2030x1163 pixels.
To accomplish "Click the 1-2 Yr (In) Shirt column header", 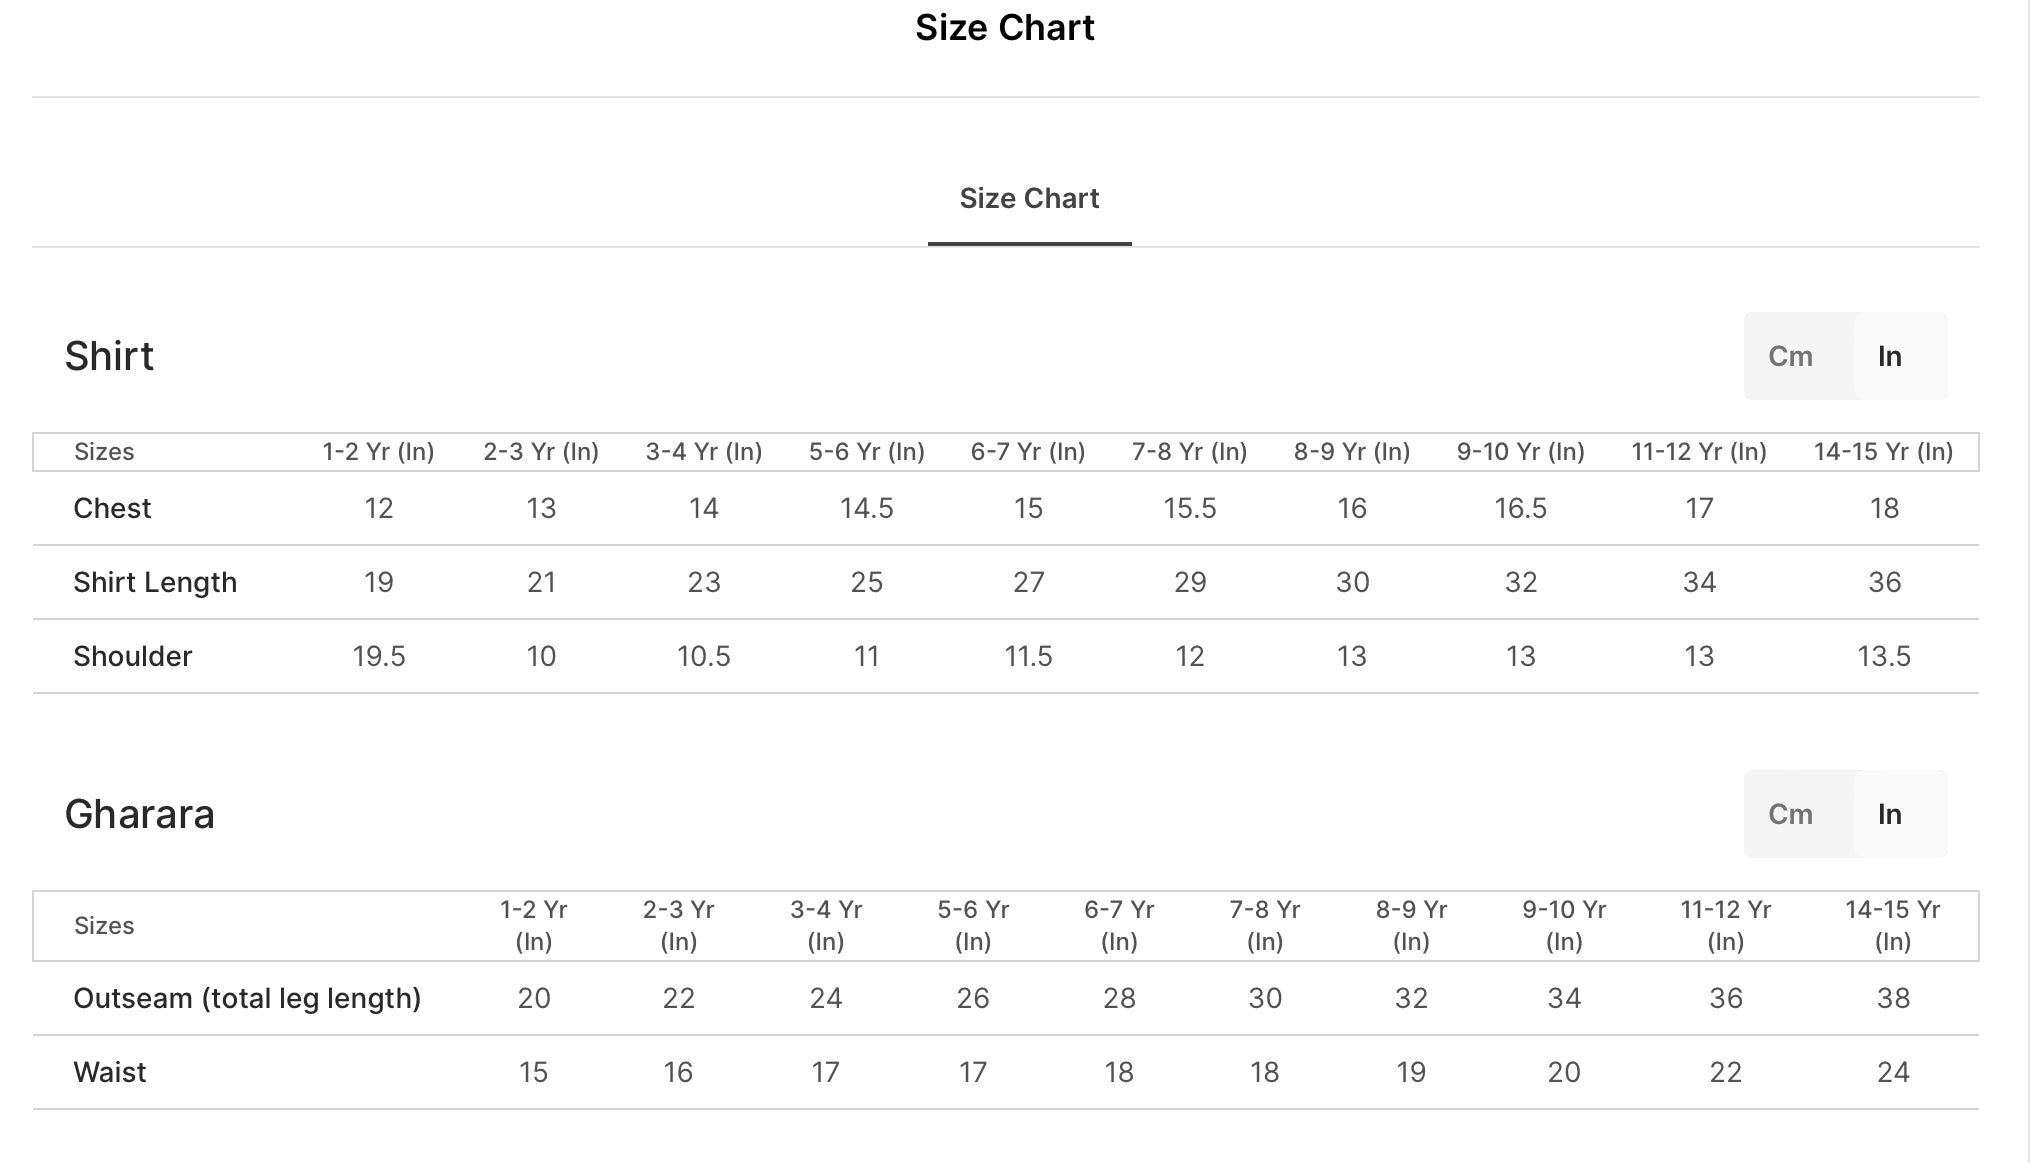I will click(x=378, y=452).
